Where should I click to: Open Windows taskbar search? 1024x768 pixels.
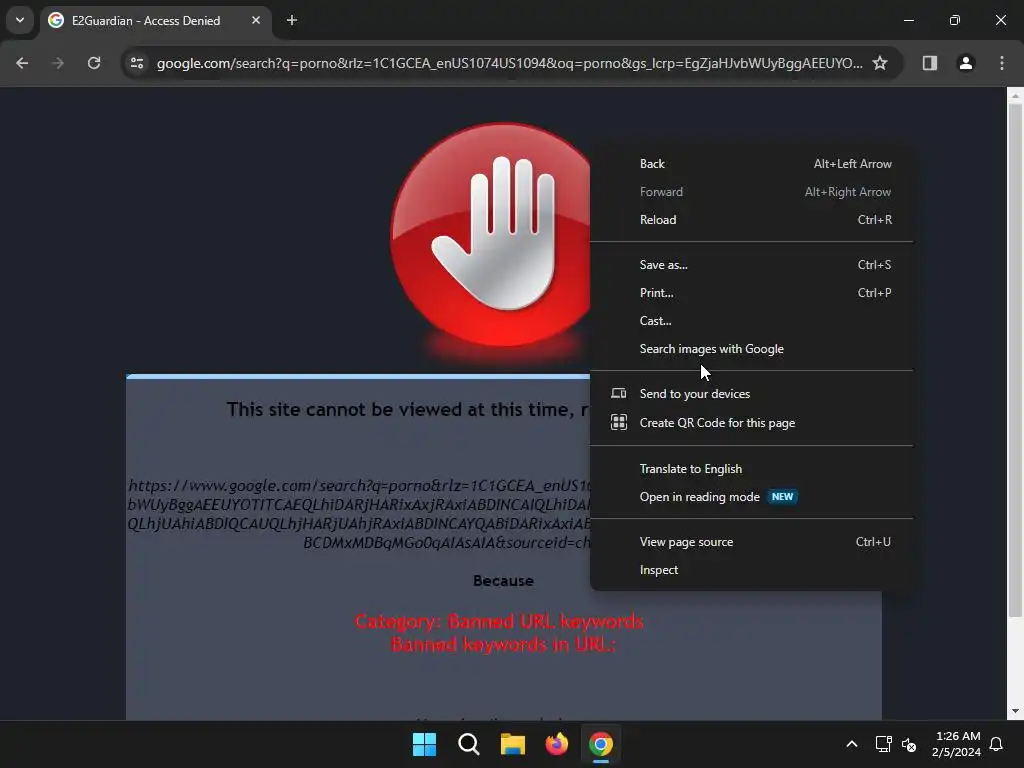click(469, 744)
